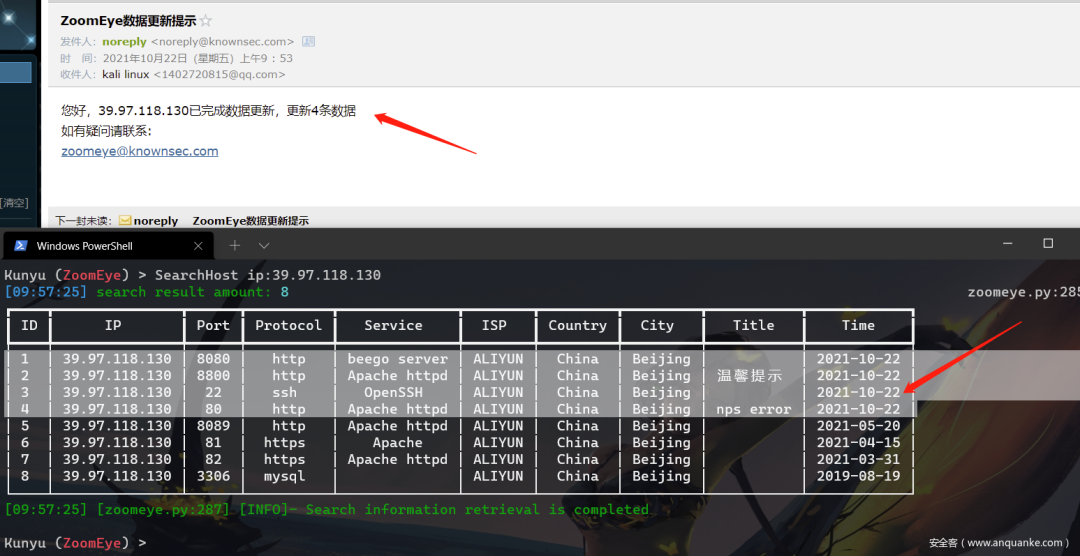The image size is (1080, 556).
Task: Maximize the terminal window
Action: (x=1048, y=243)
